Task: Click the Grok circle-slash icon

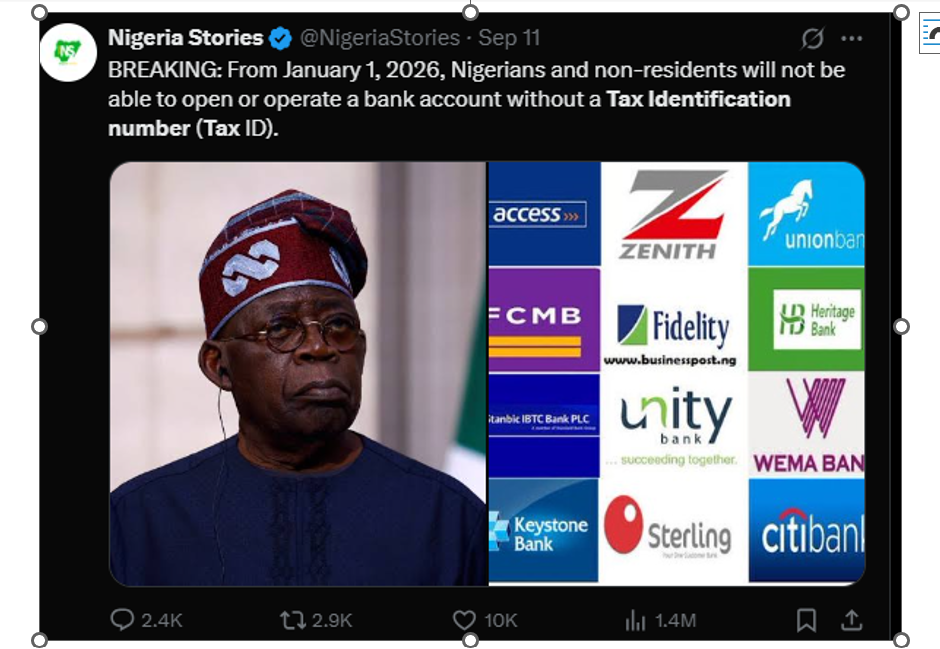Action: [x=812, y=39]
